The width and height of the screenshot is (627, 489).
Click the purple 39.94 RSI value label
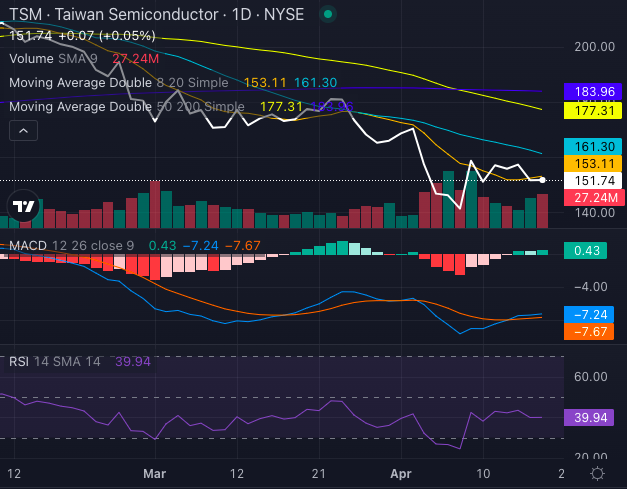(x=594, y=416)
